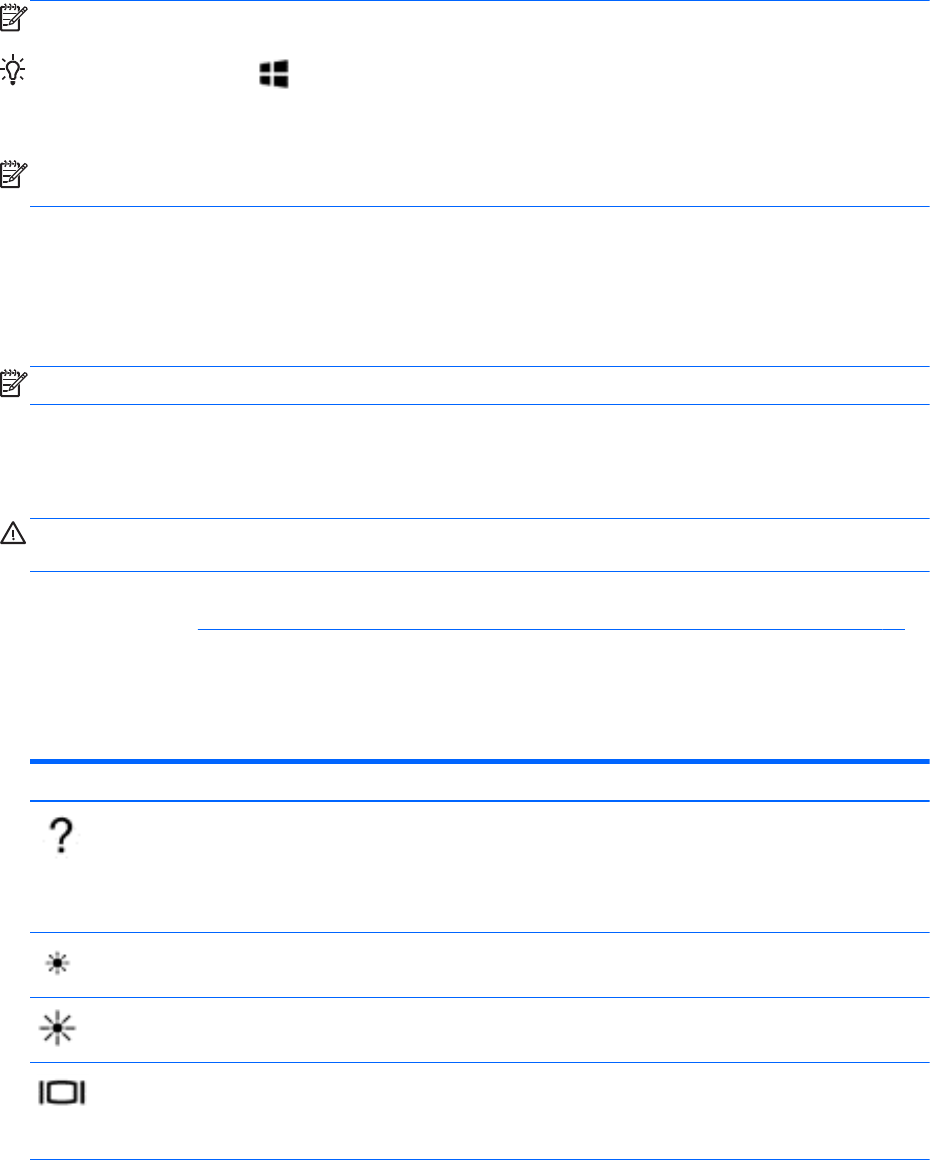Click the Windows logo icon

273,73
